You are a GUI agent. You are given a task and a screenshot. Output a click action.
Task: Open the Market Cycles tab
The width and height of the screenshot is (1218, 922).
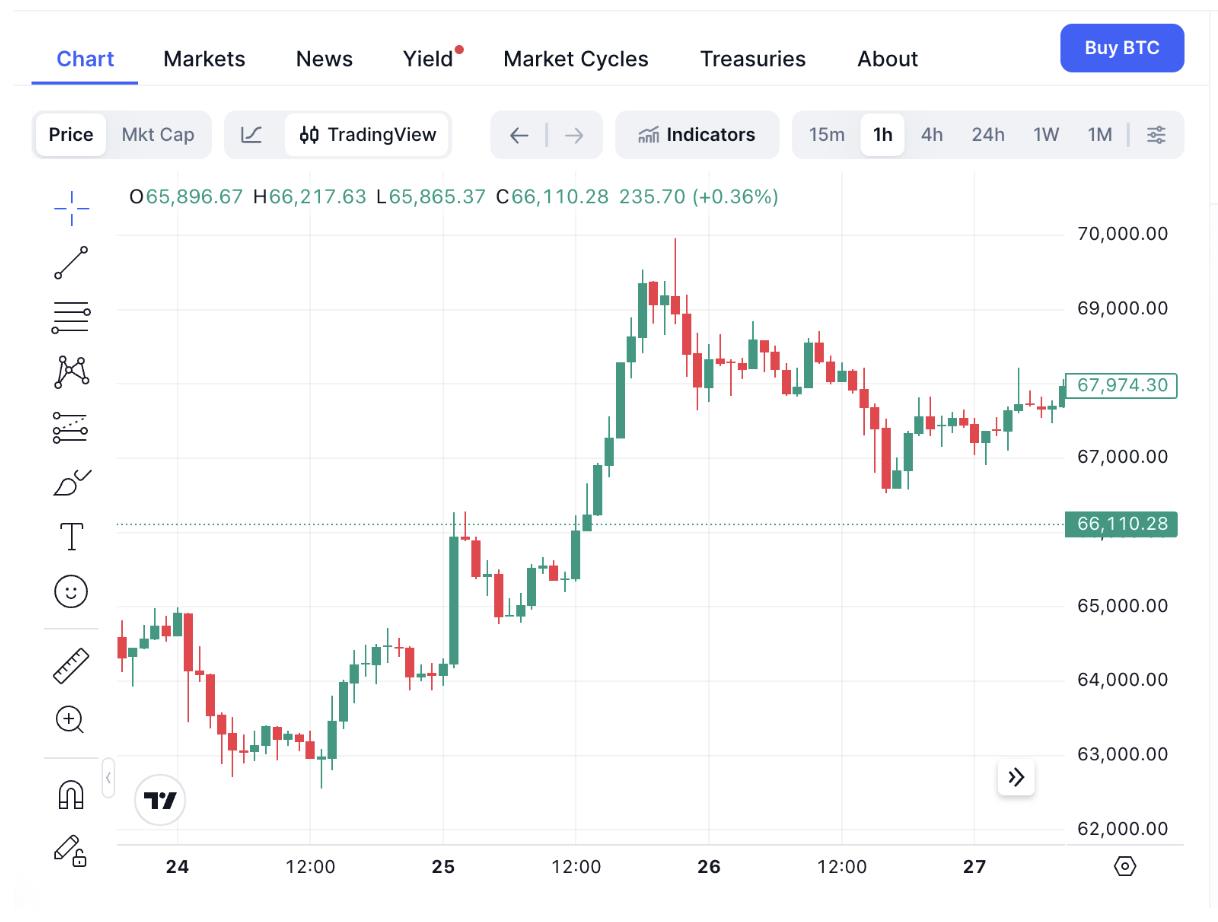click(x=576, y=59)
